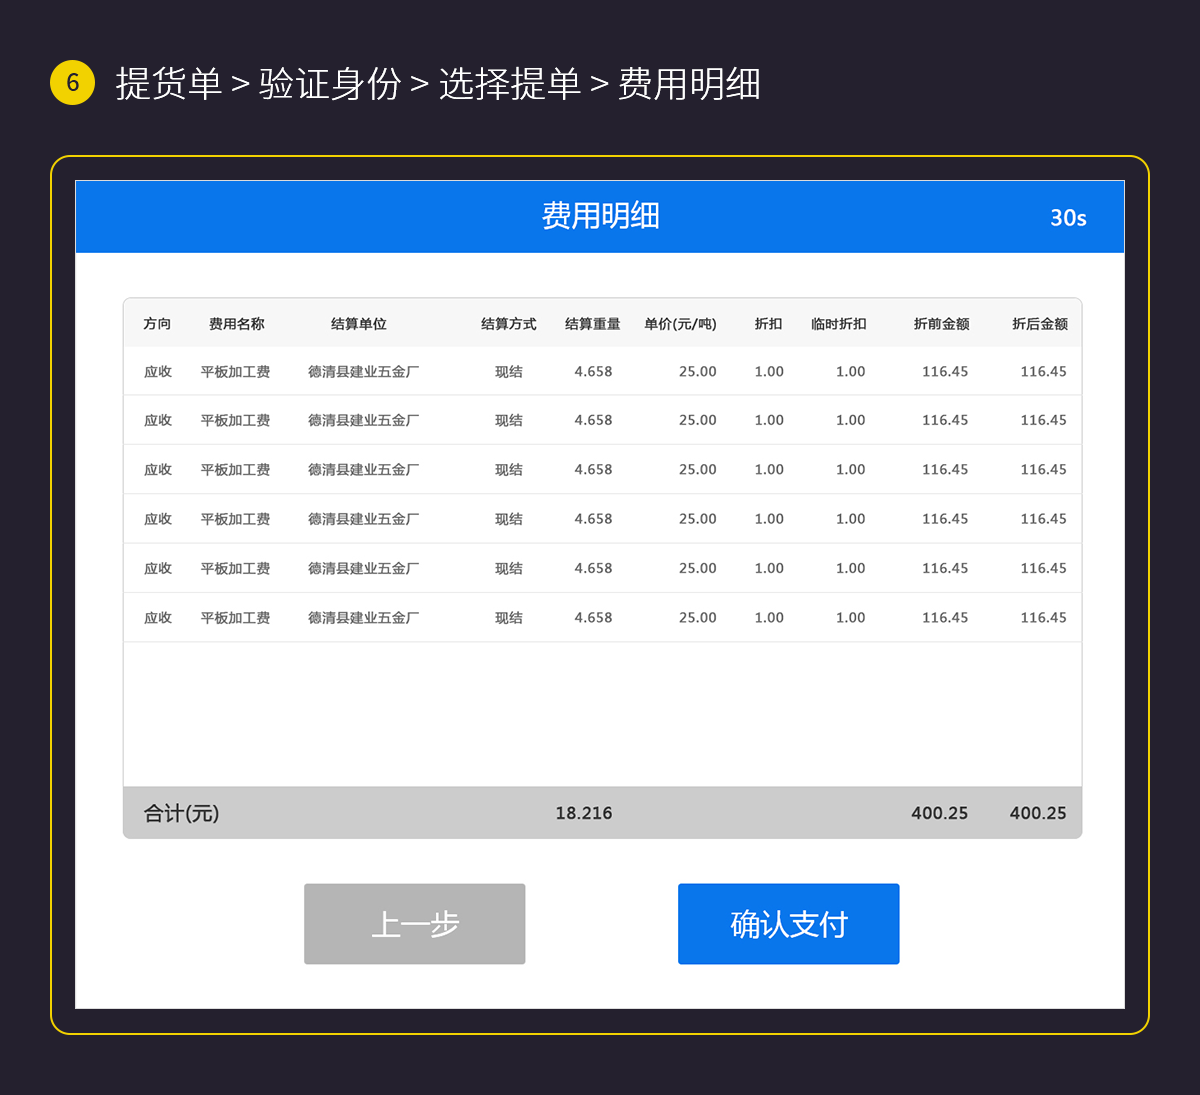Screen dimensions: 1200x1095
Task: Select total weight value 18.216
Action: (584, 813)
